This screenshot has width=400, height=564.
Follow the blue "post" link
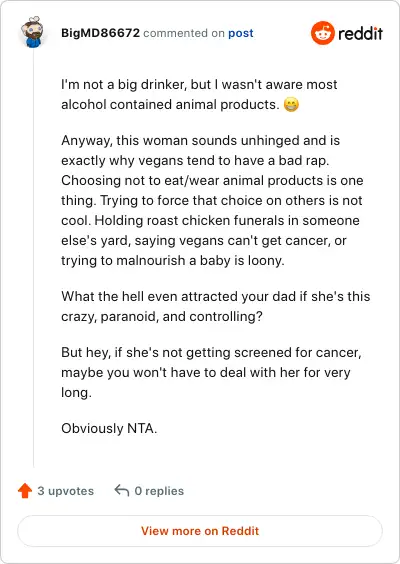click(x=241, y=33)
